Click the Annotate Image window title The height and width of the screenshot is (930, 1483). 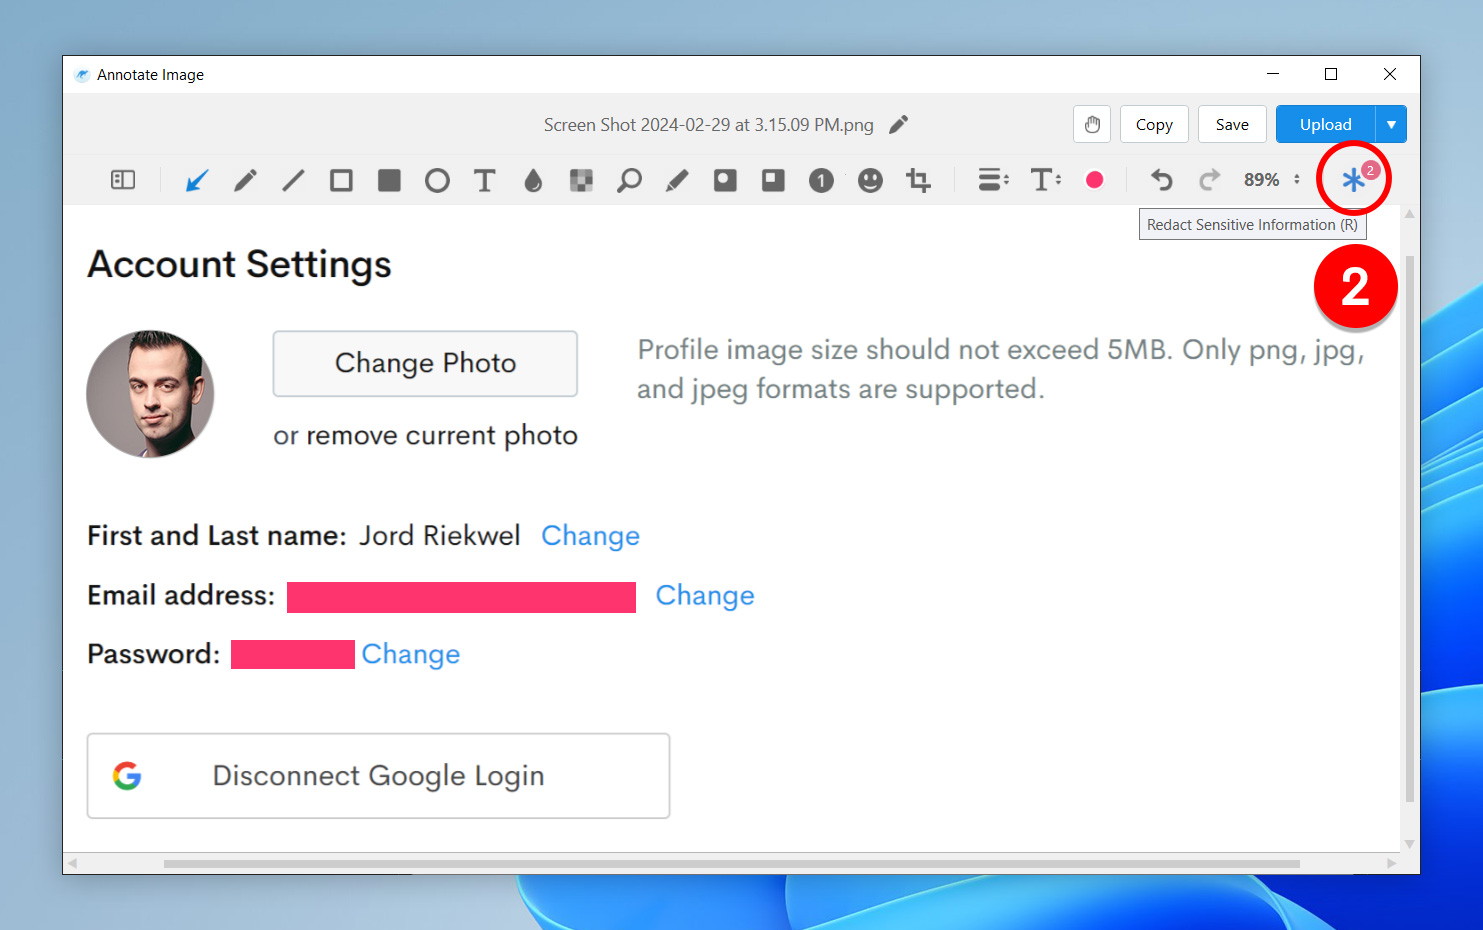(150, 75)
